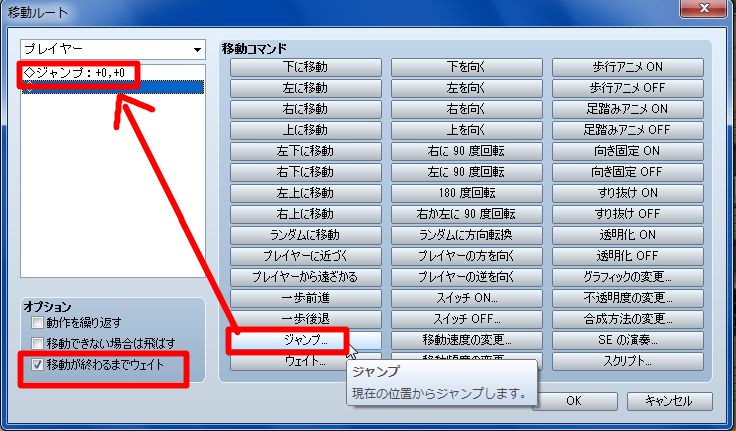This screenshot has height=431, width=736.
Task: Set 向き固定 OFF
Action: 628,172
